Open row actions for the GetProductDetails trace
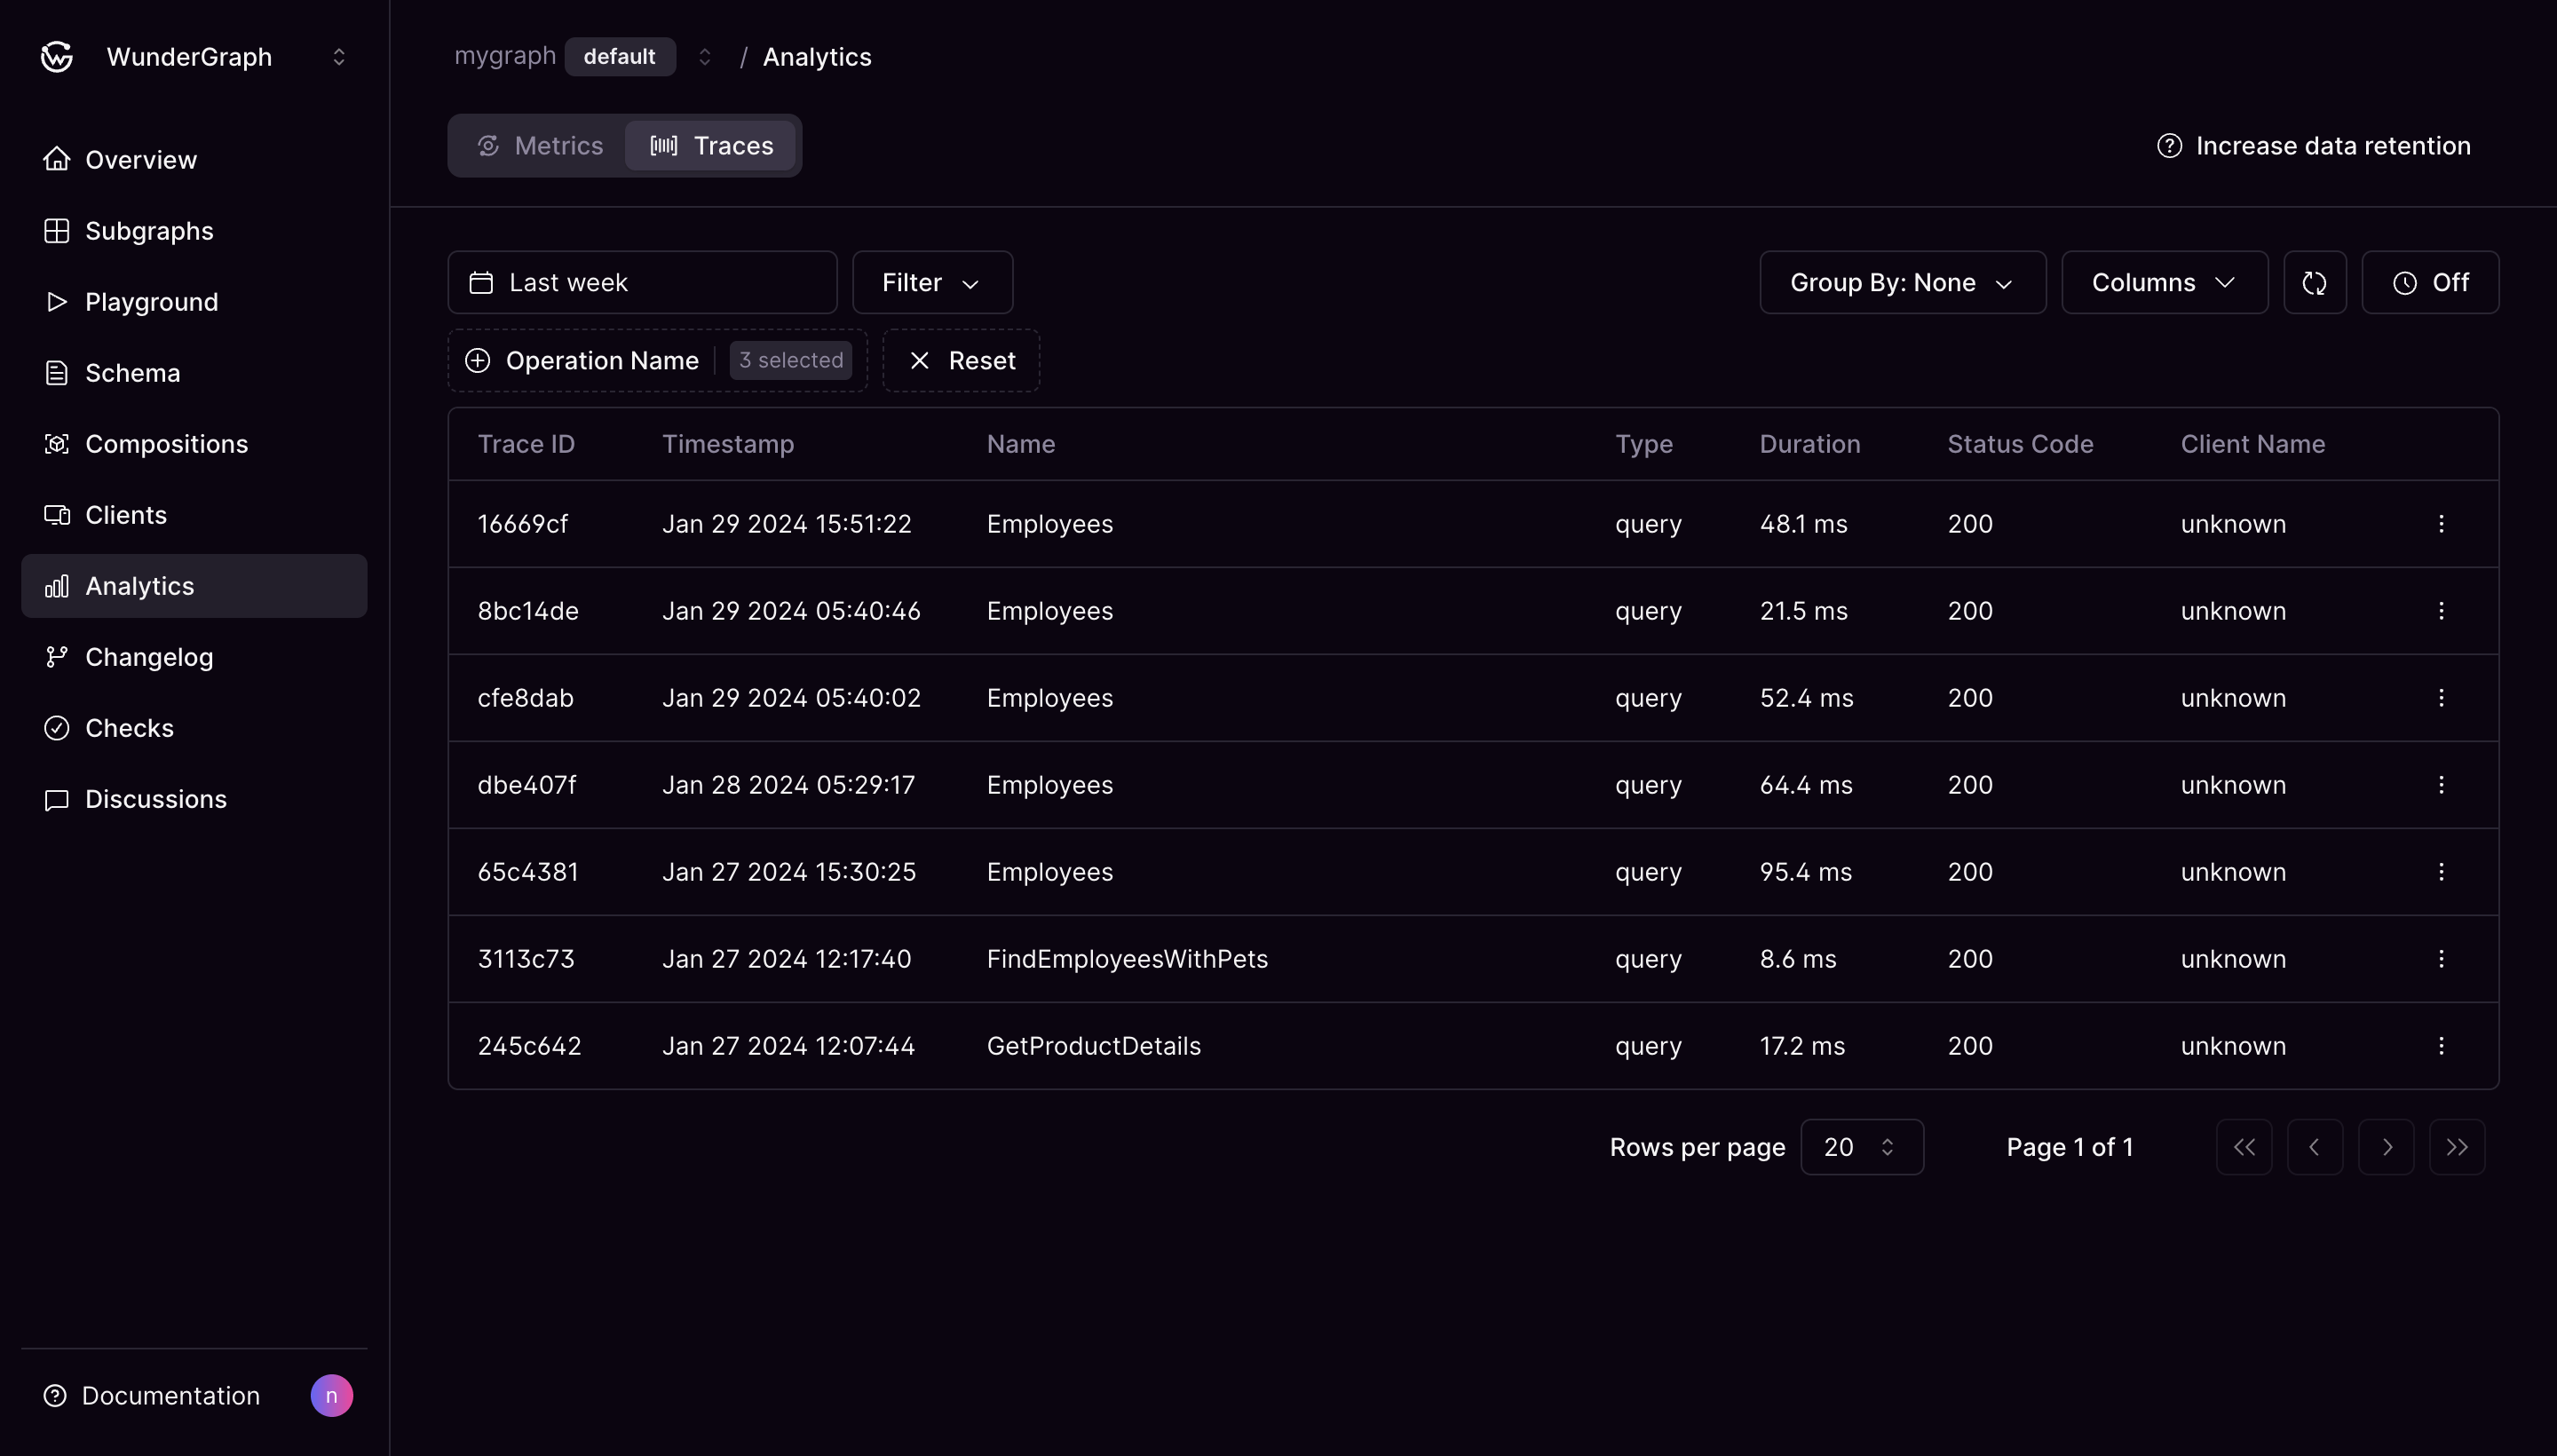This screenshot has width=2557, height=1456. [x=2440, y=1046]
